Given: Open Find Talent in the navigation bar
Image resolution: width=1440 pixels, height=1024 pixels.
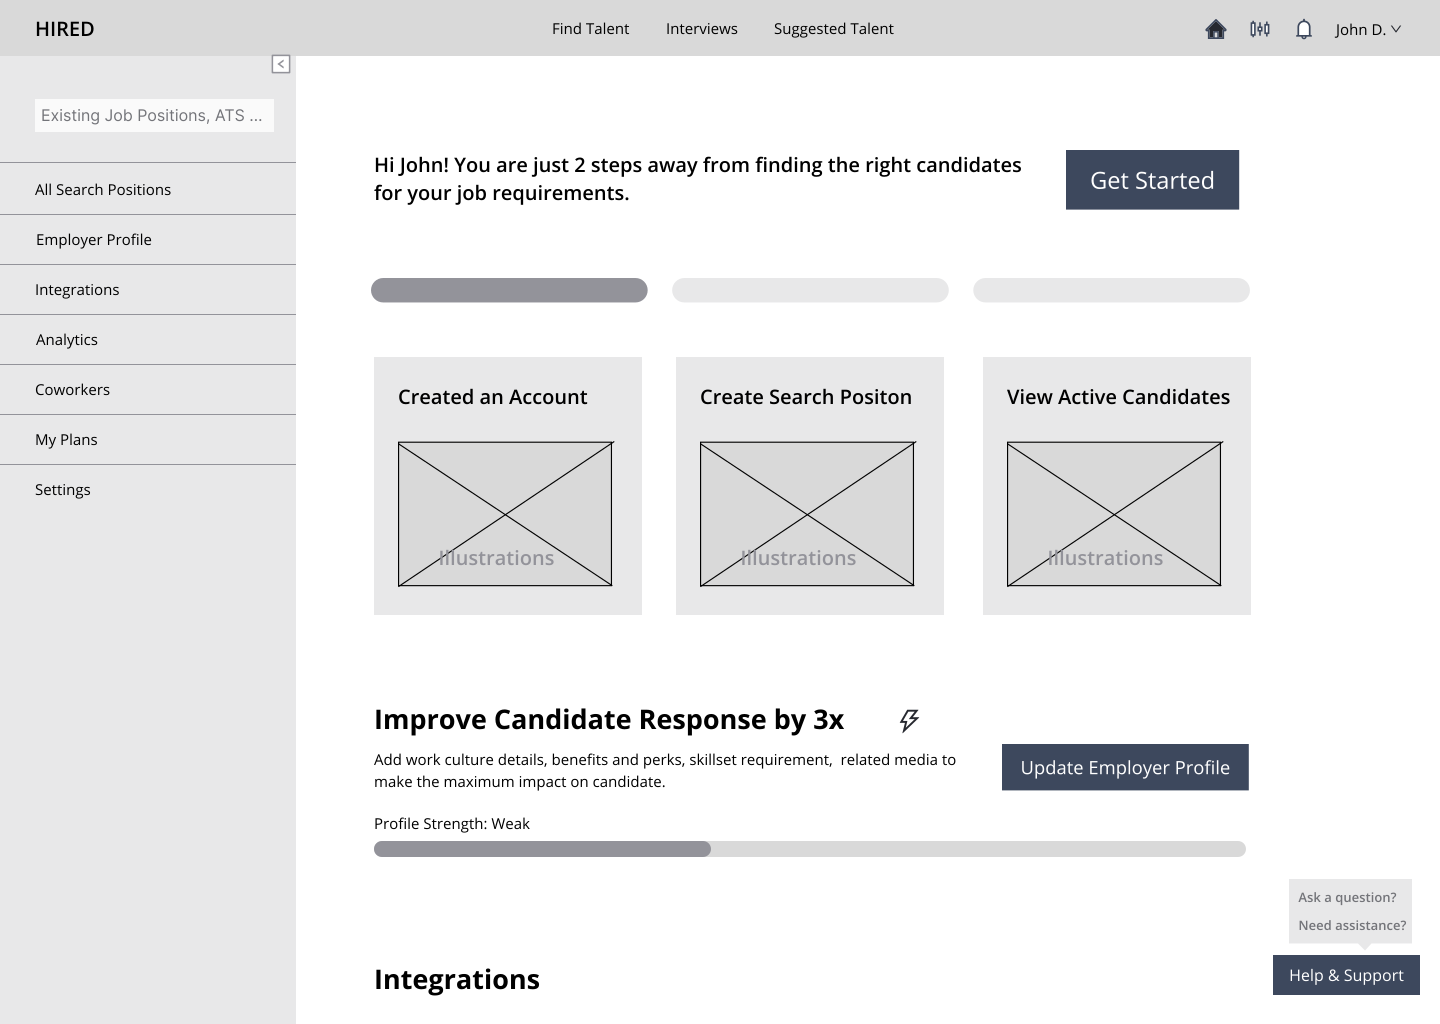Looking at the screenshot, I should point(590,29).
